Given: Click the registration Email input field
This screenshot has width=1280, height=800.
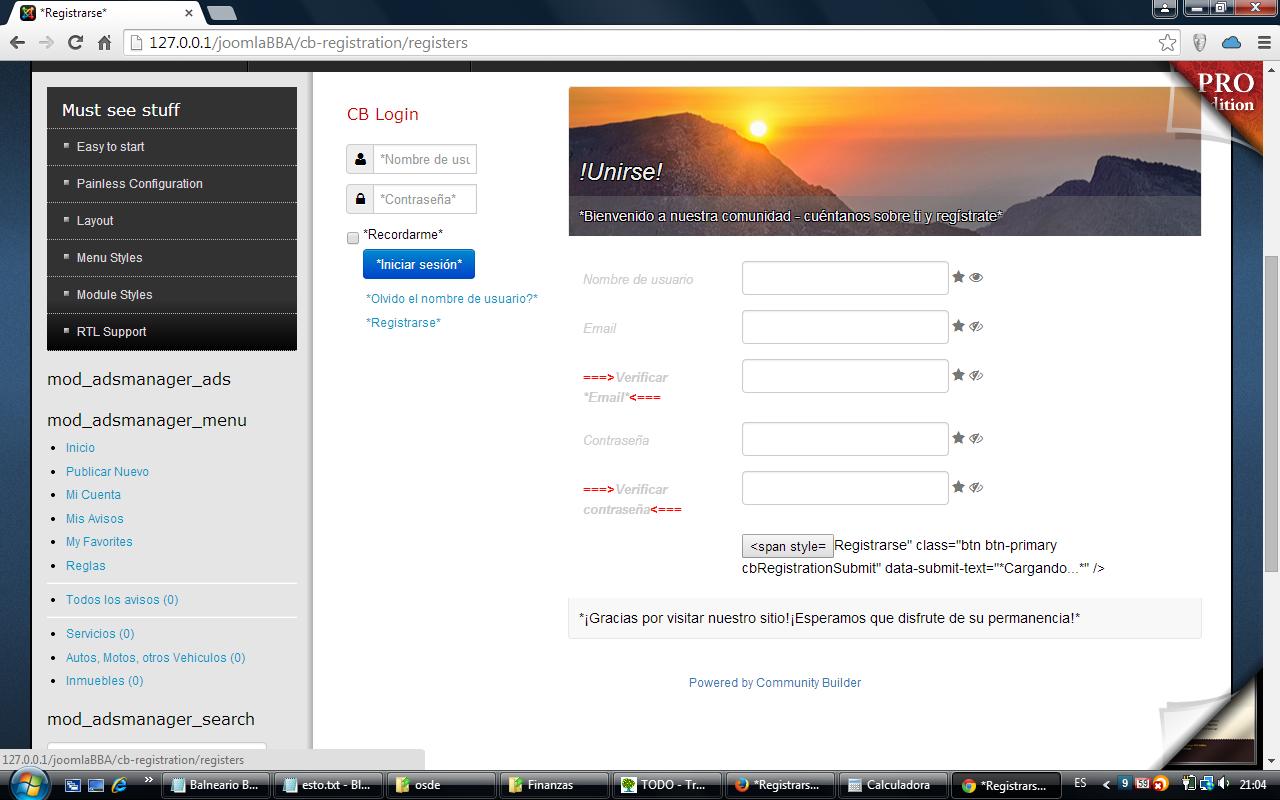Looking at the screenshot, I should click(x=845, y=327).
